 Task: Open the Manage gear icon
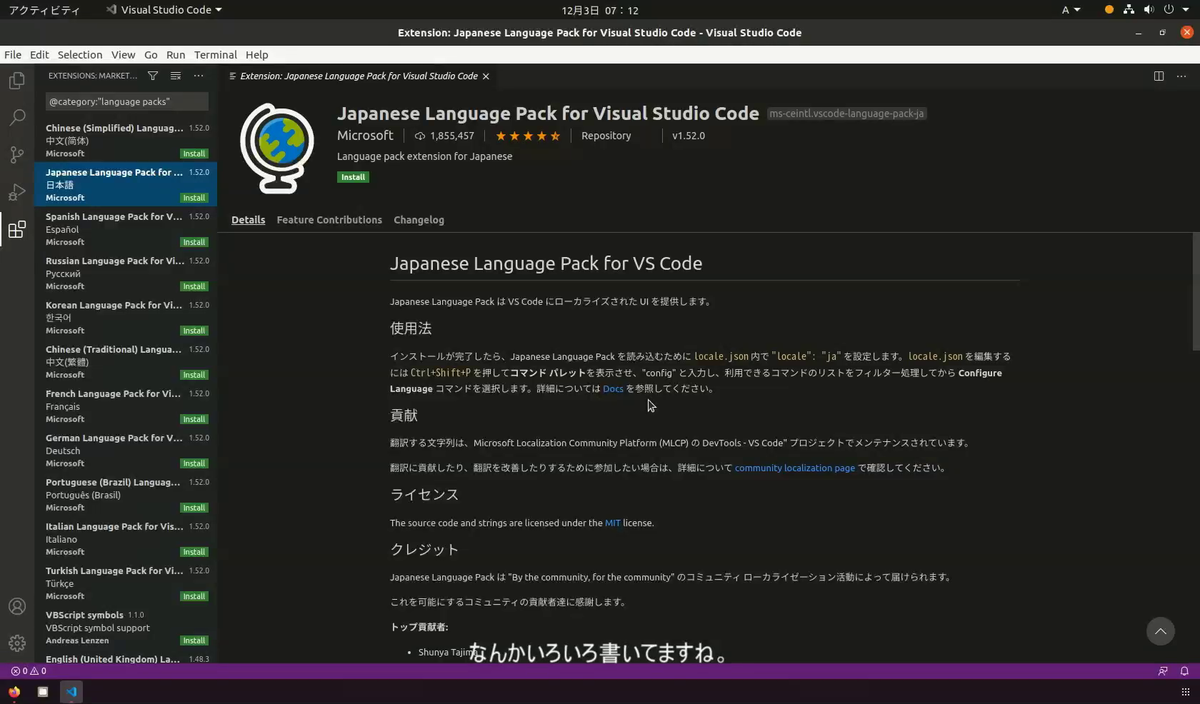(x=16, y=643)
